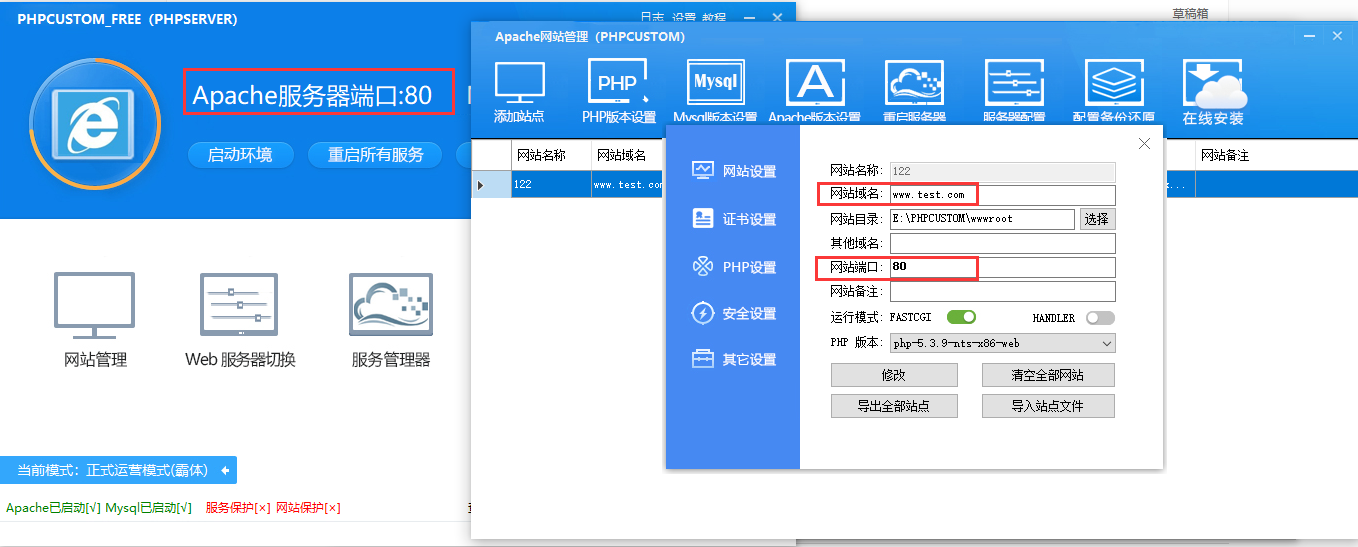Viewport: 1358px width, 547px height.
Task: Click www.test.com cell in site table
Action: (629, 185)
